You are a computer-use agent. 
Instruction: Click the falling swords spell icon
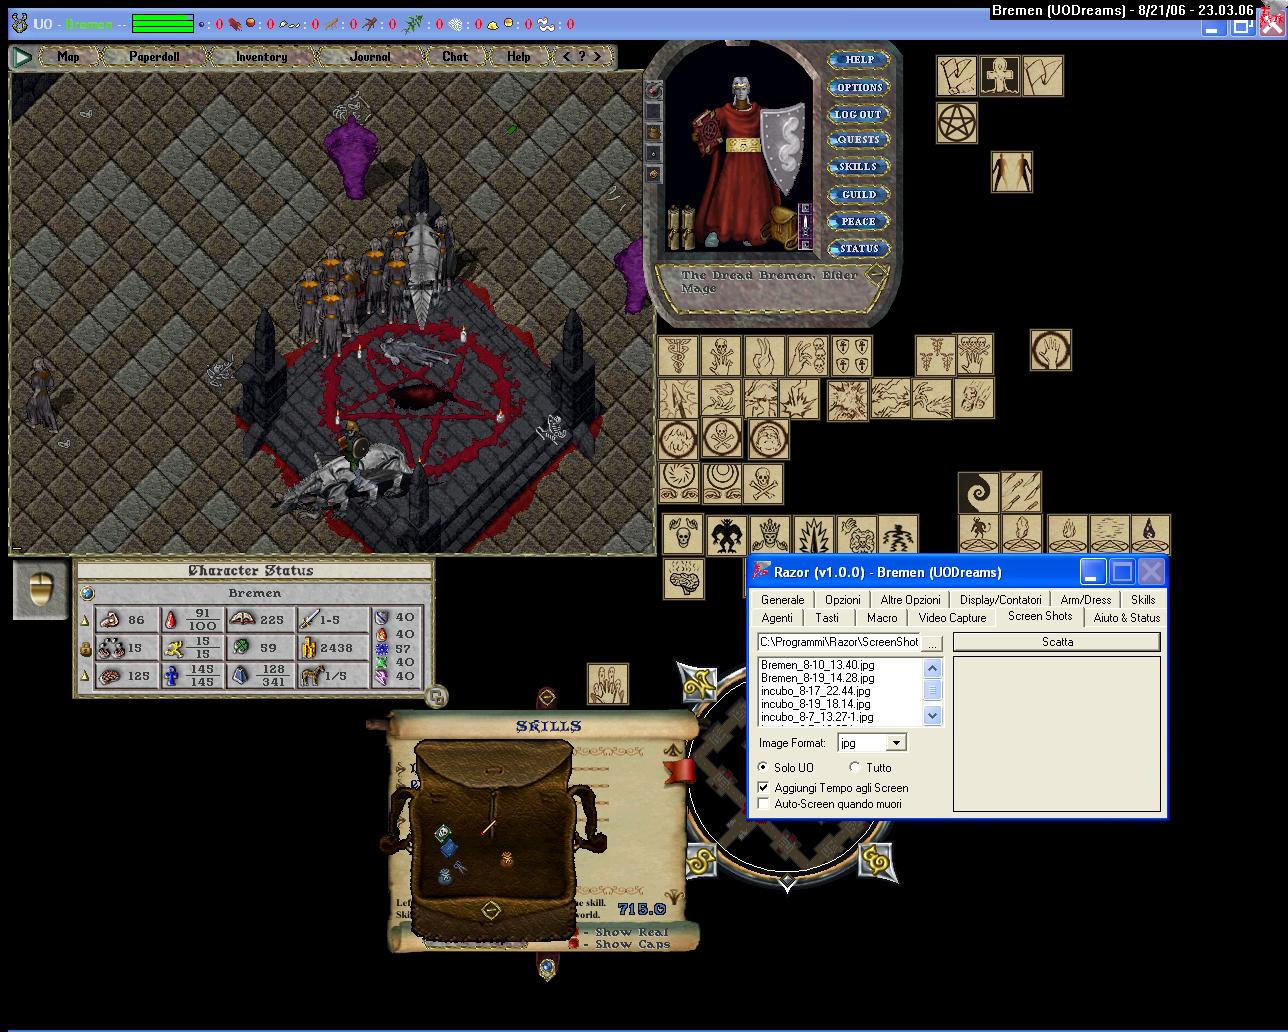pos(1021,493)
